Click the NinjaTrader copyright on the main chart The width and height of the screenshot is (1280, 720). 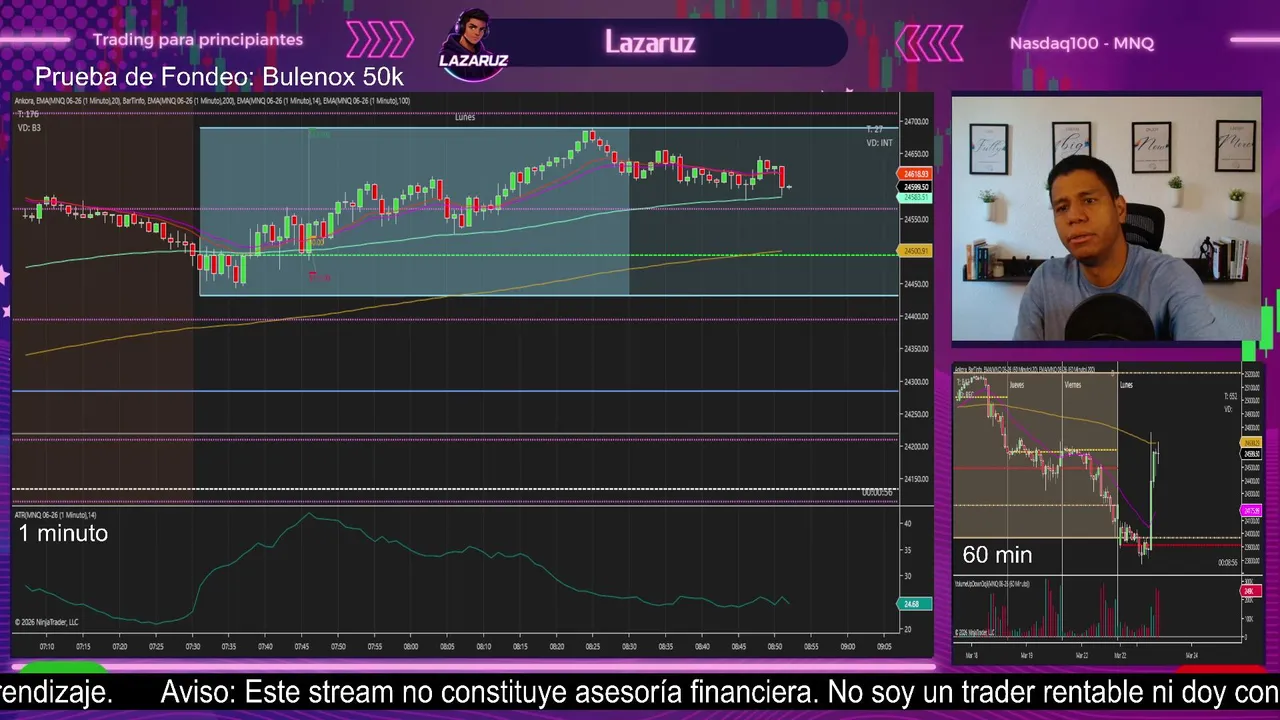[x=46, y=622]
